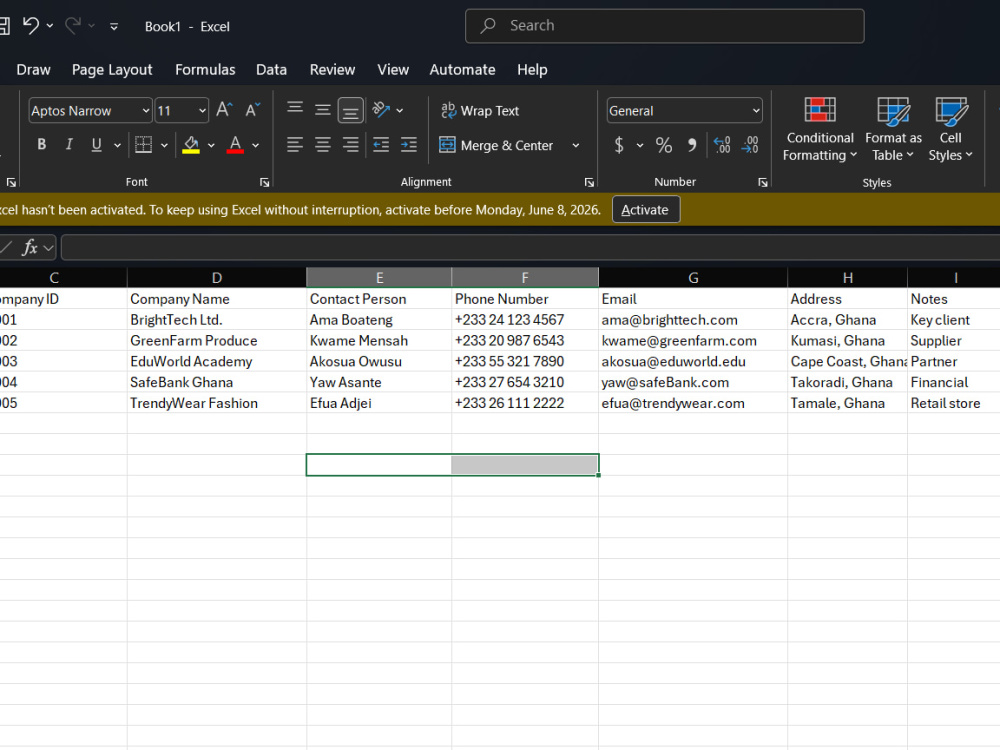Screen dimensions: 1000x750
Task: Click the Comma Style icon
Action: click(692, 145)
